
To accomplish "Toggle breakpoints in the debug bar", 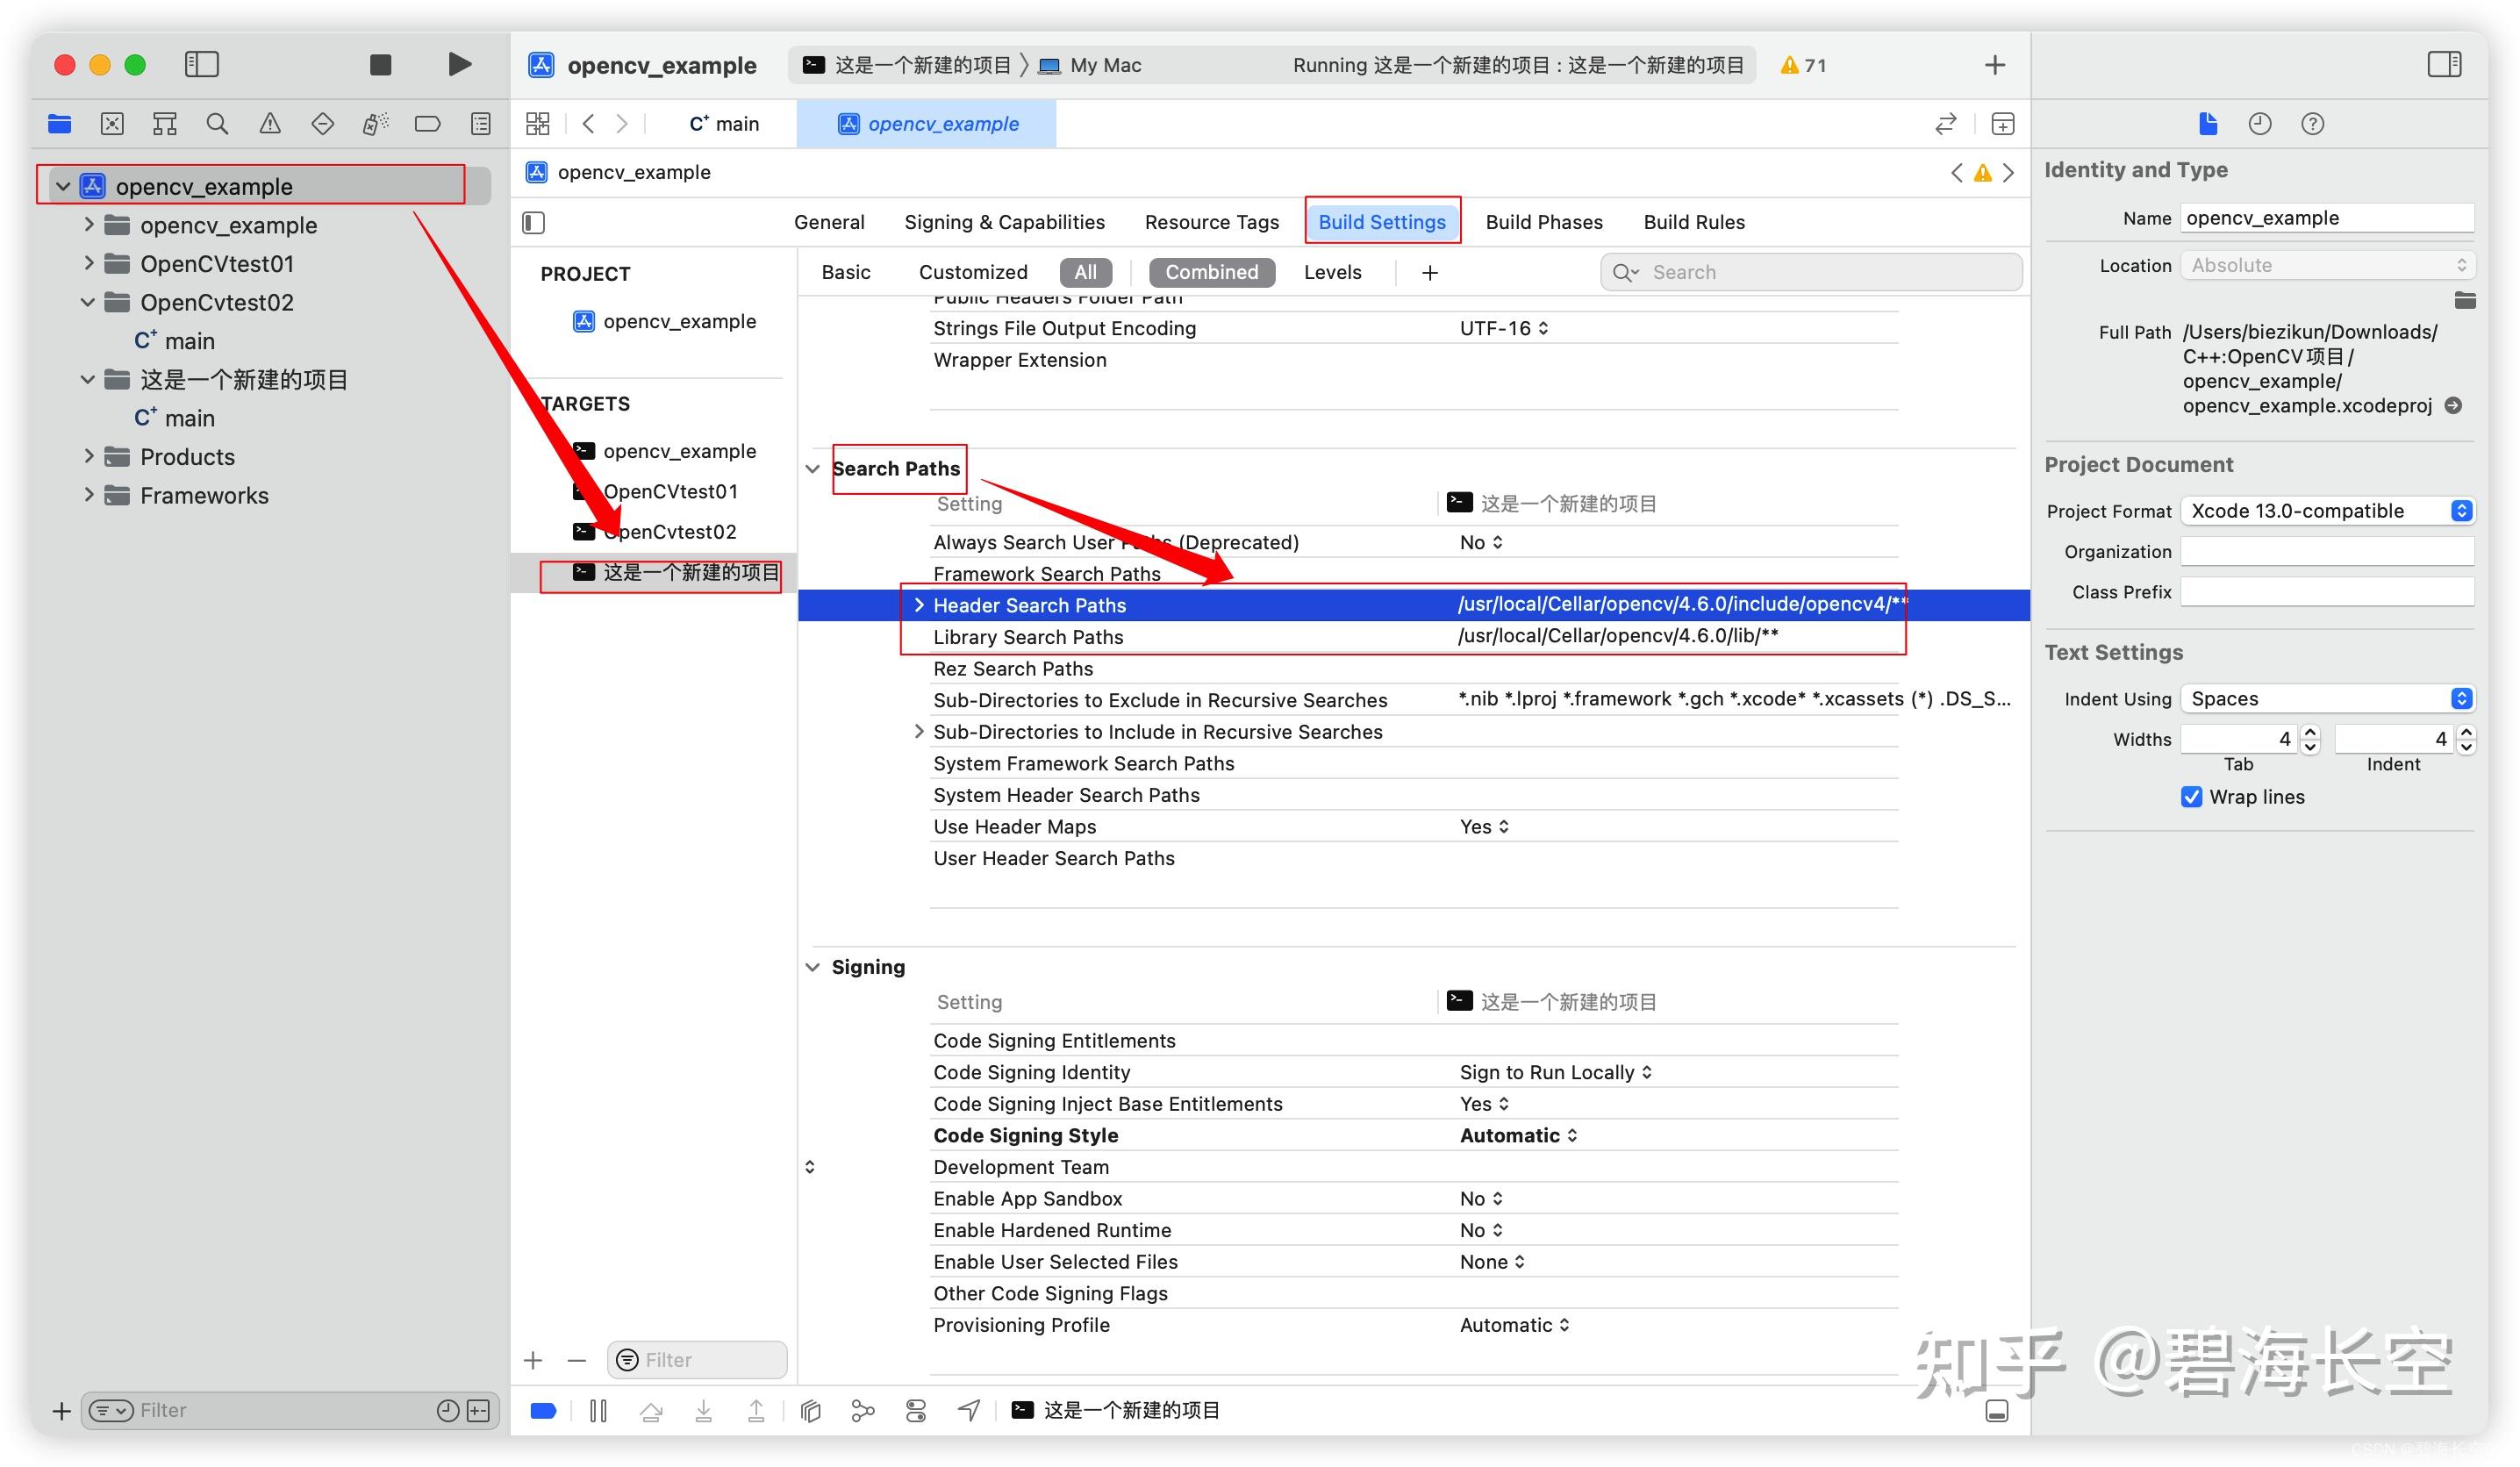I will pyautogui.click(x=543, y=1410).
